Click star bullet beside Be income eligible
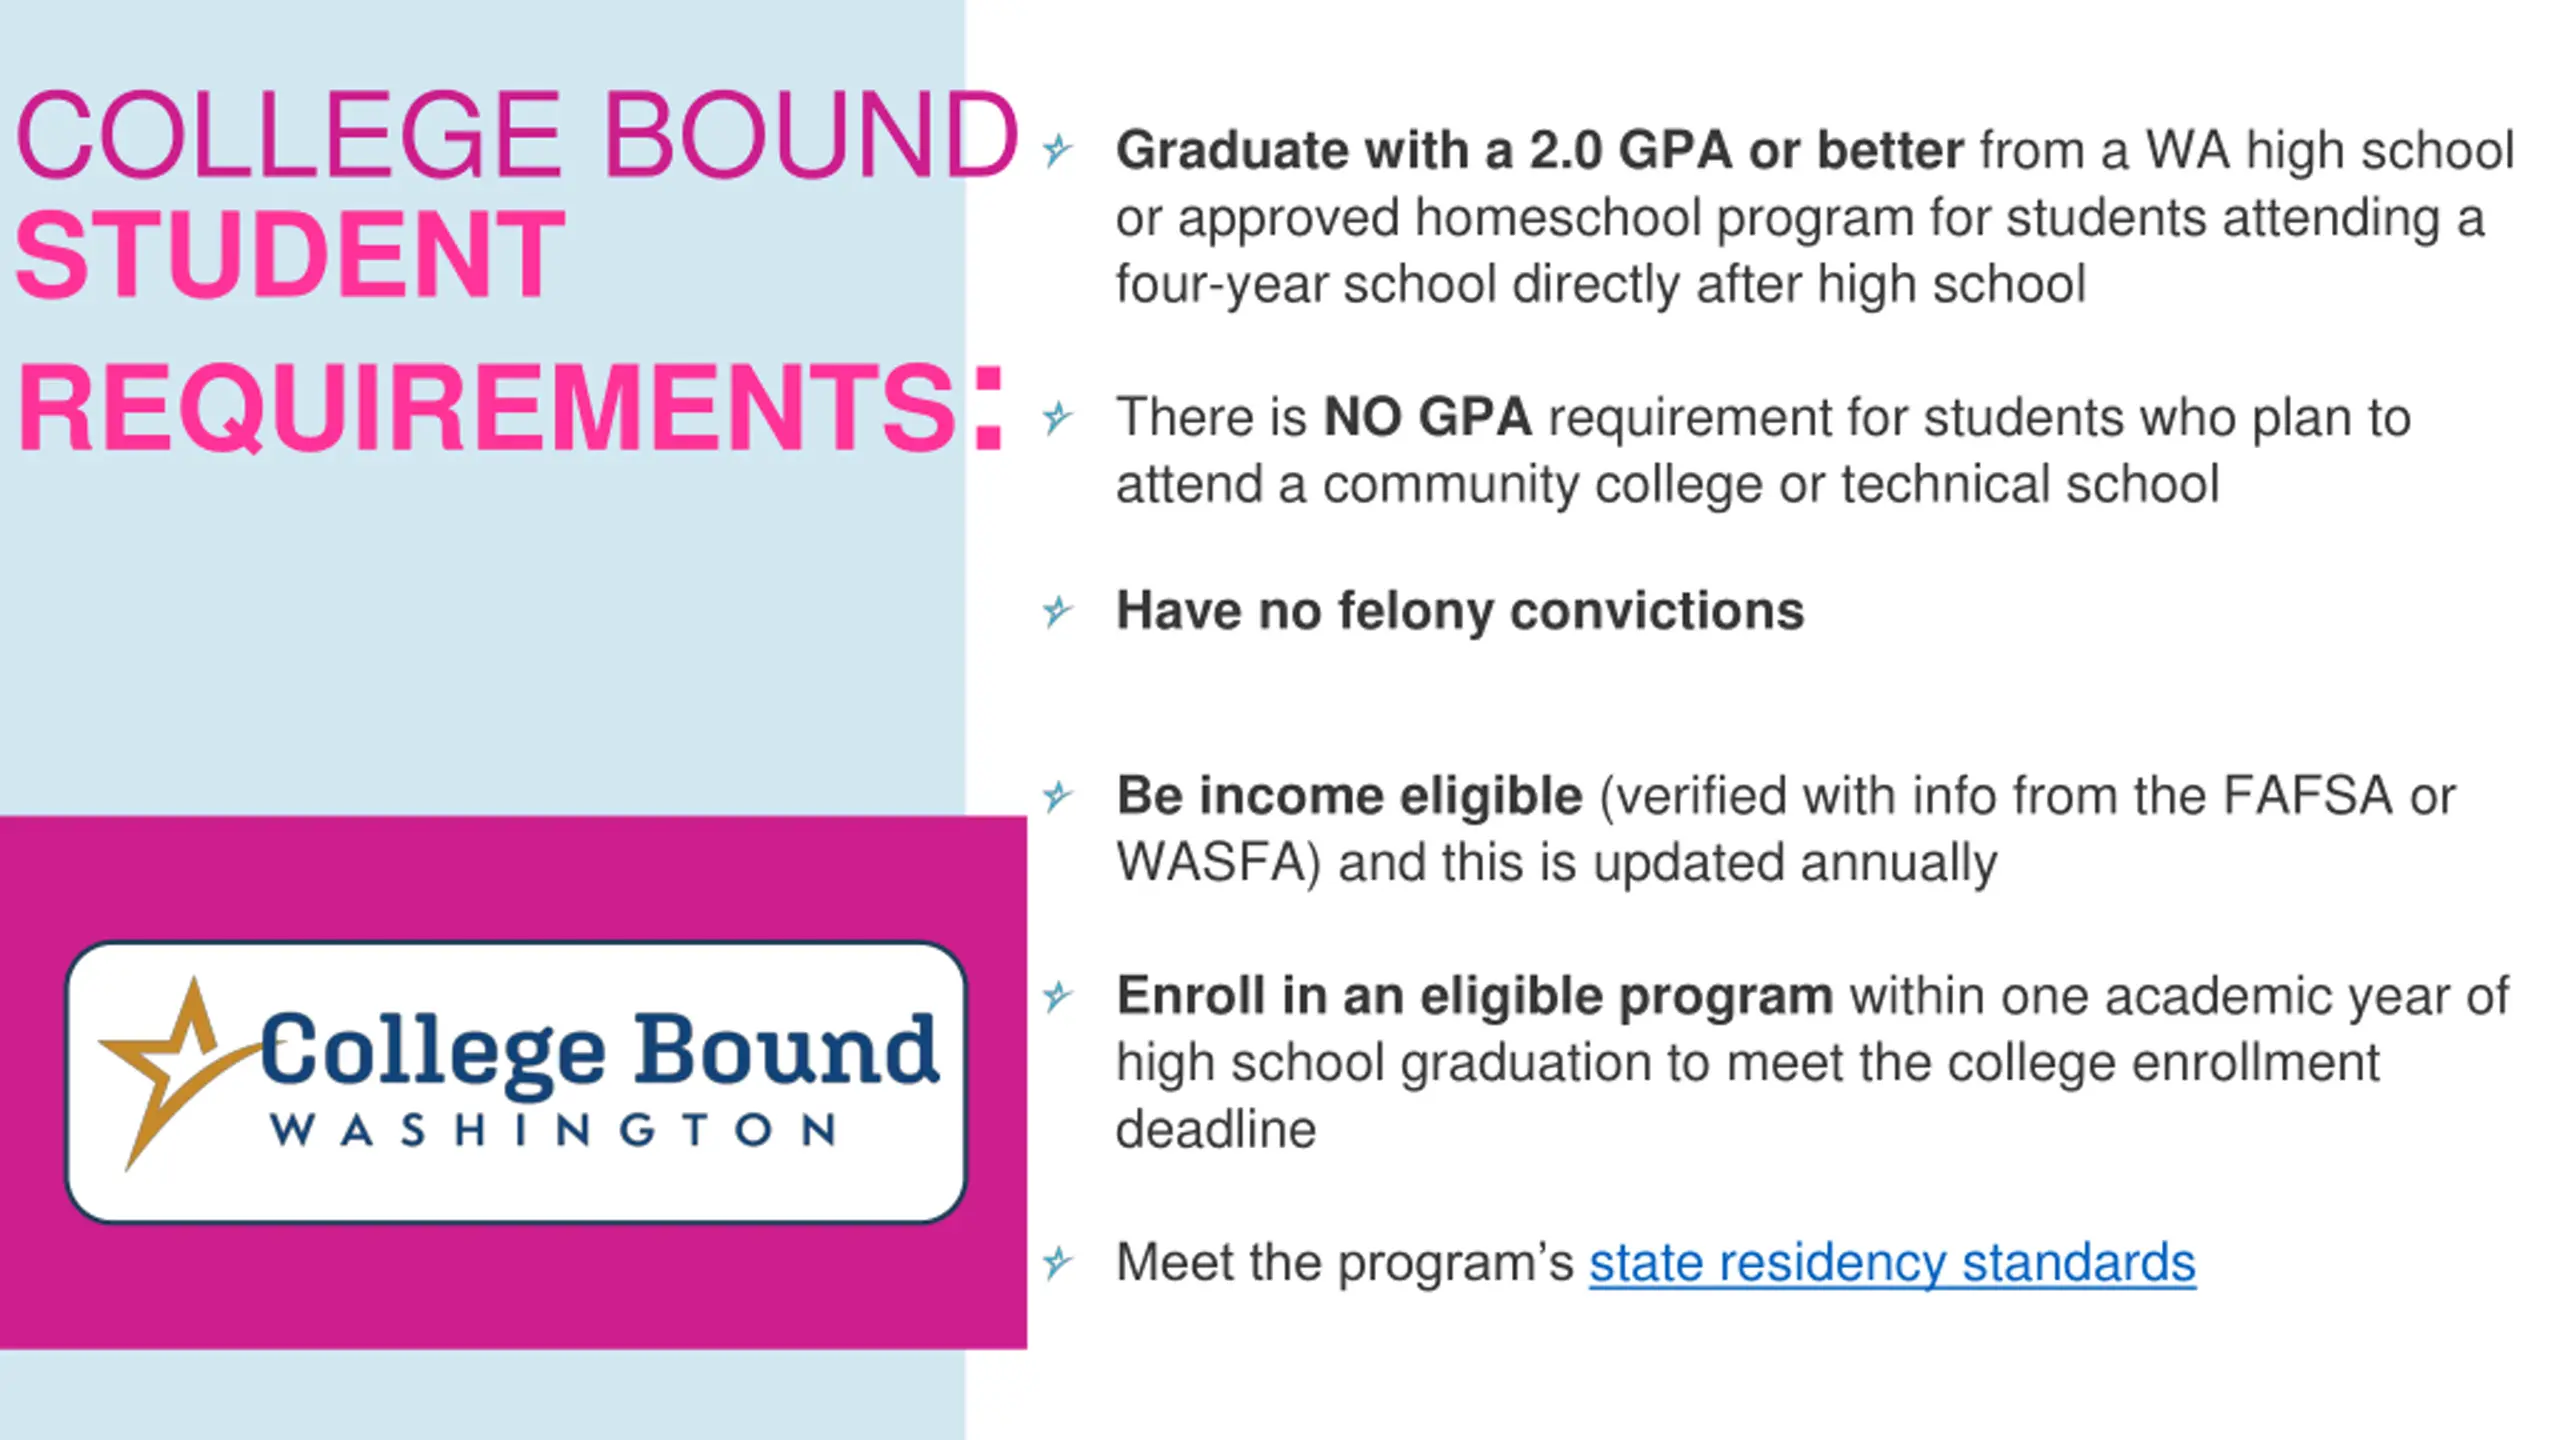The width and height of the screenshot is (2560, 1440). click(x=1057, y=797)
